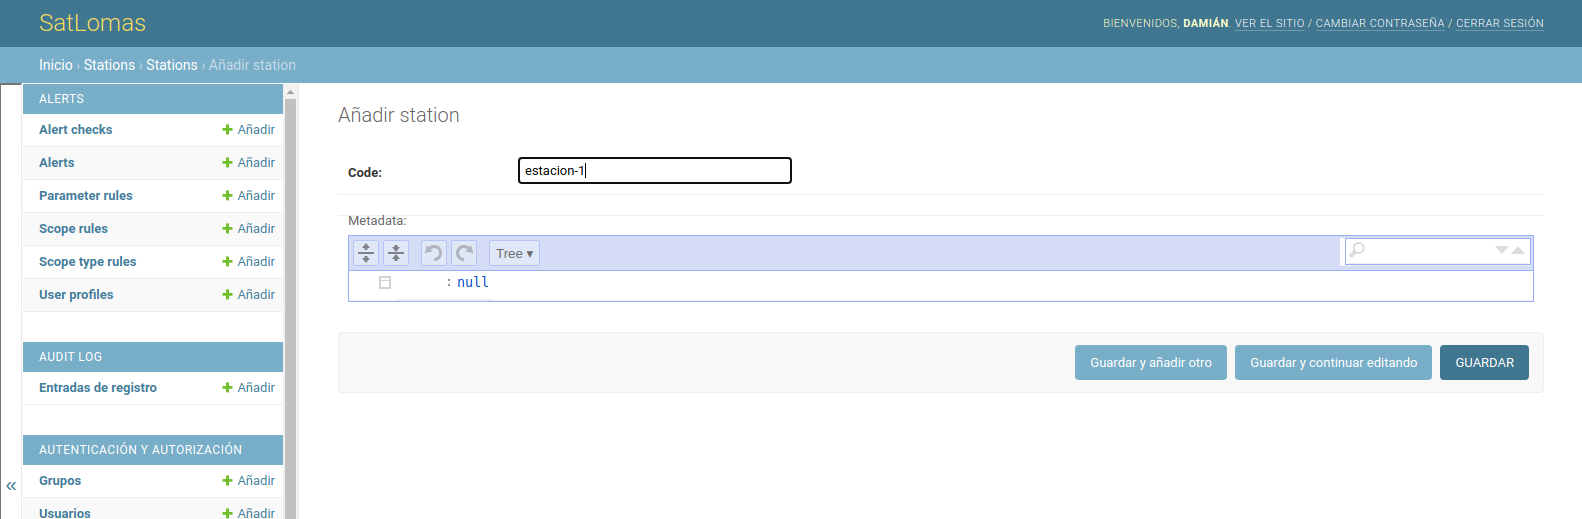Collapse all fields in the JSON editor
This screenshot has height=519, width=1582.
click(x=396, y=253)
